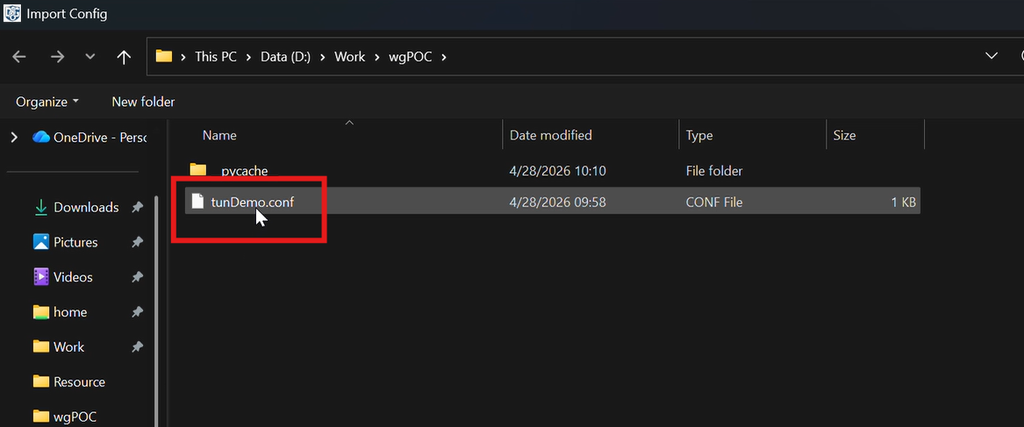Unpin Videos using its pin icon
The height and width of the screenshot is (427, 1024).
[x=137, y=277]
